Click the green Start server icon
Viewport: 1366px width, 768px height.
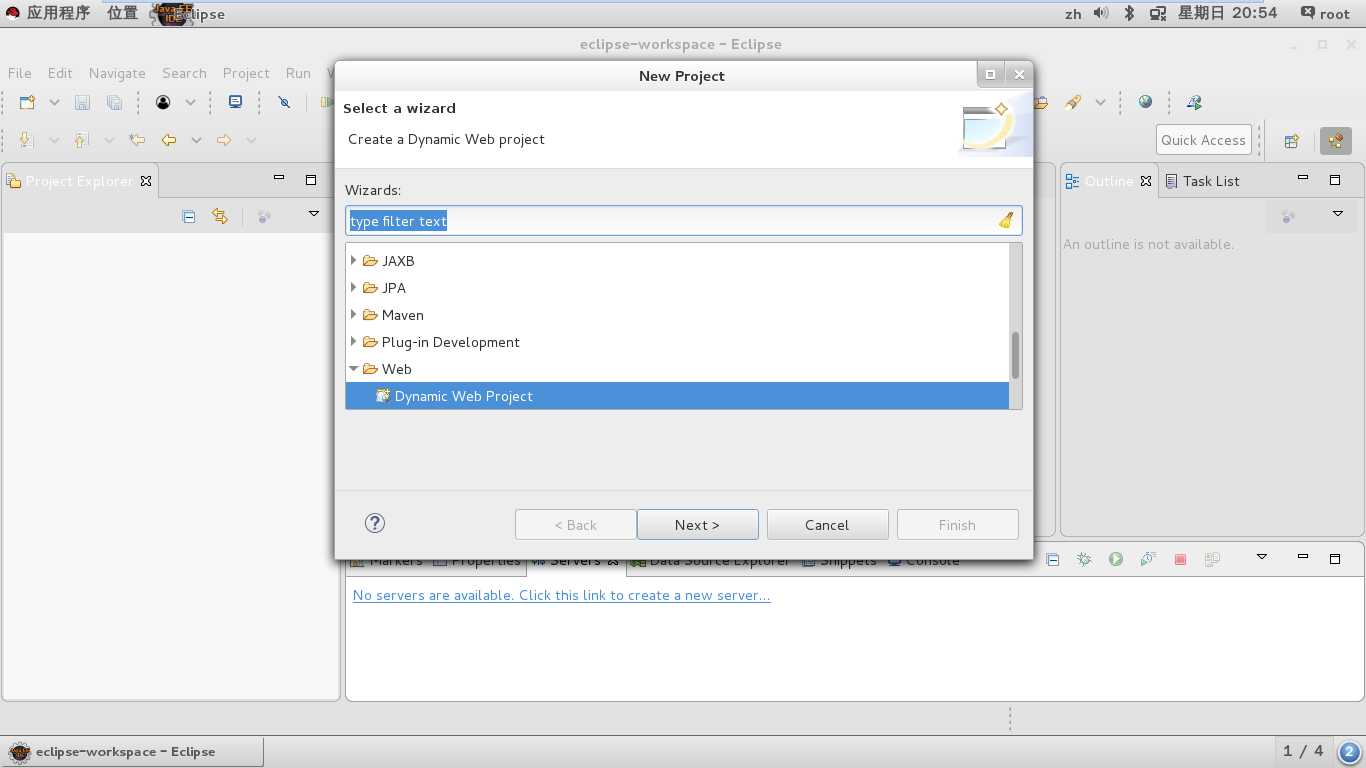(x=1116, y=559)
